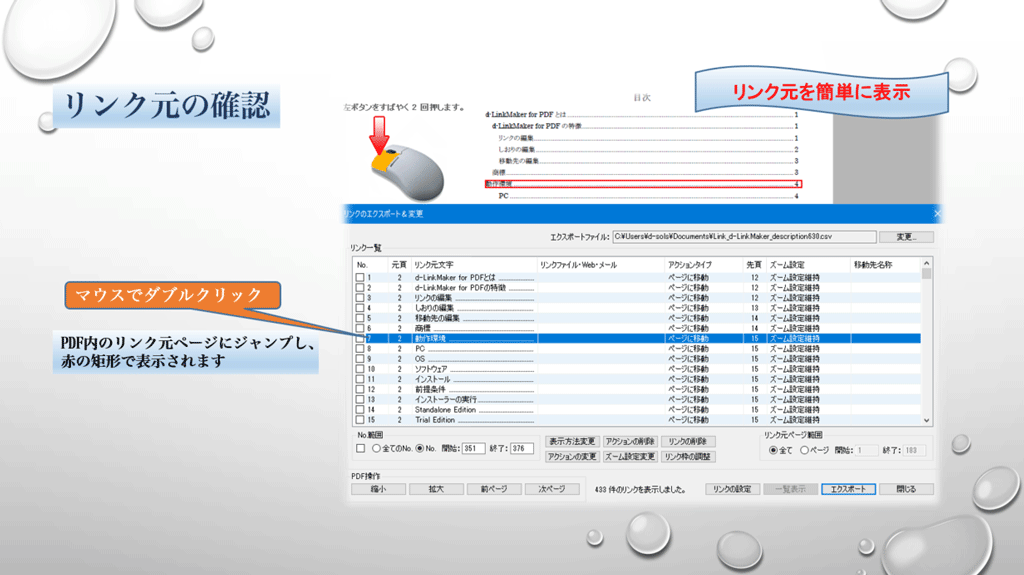Select the row 'Trial Edition'
Viewport: 1024px width, 575px height.
(x=637, y=420)
